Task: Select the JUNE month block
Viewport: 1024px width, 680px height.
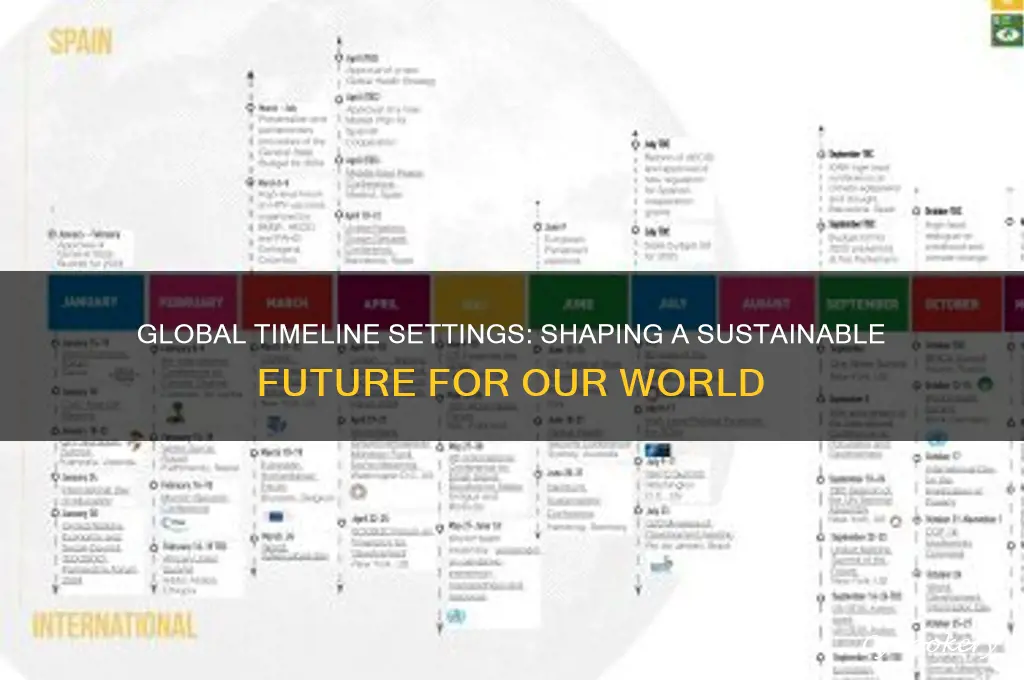Action: (578, 302)
